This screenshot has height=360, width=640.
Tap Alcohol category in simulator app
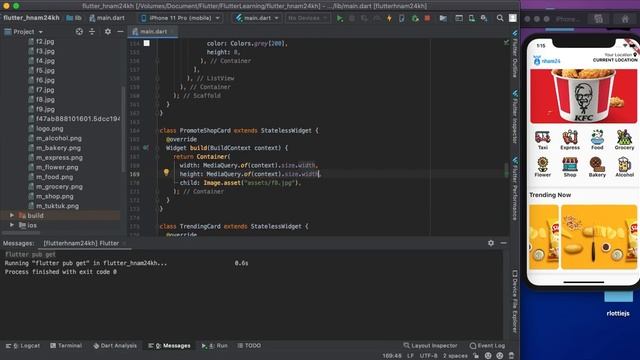coord(624,167)
